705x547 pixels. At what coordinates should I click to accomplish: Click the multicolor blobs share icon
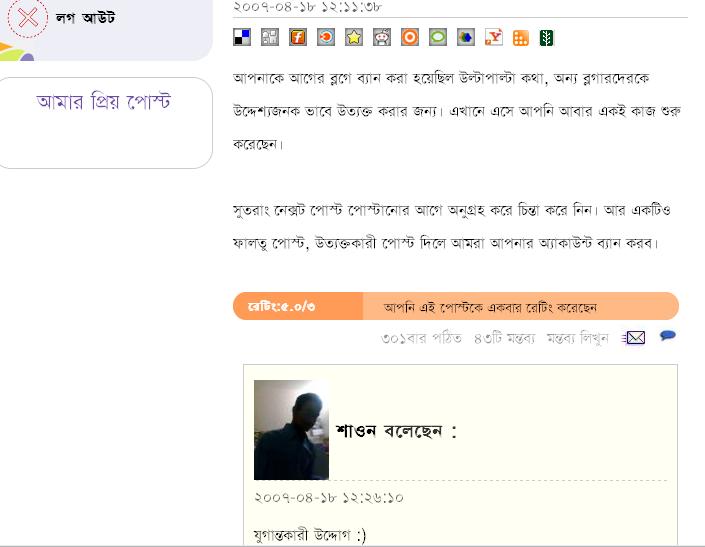tap(466, 37)
